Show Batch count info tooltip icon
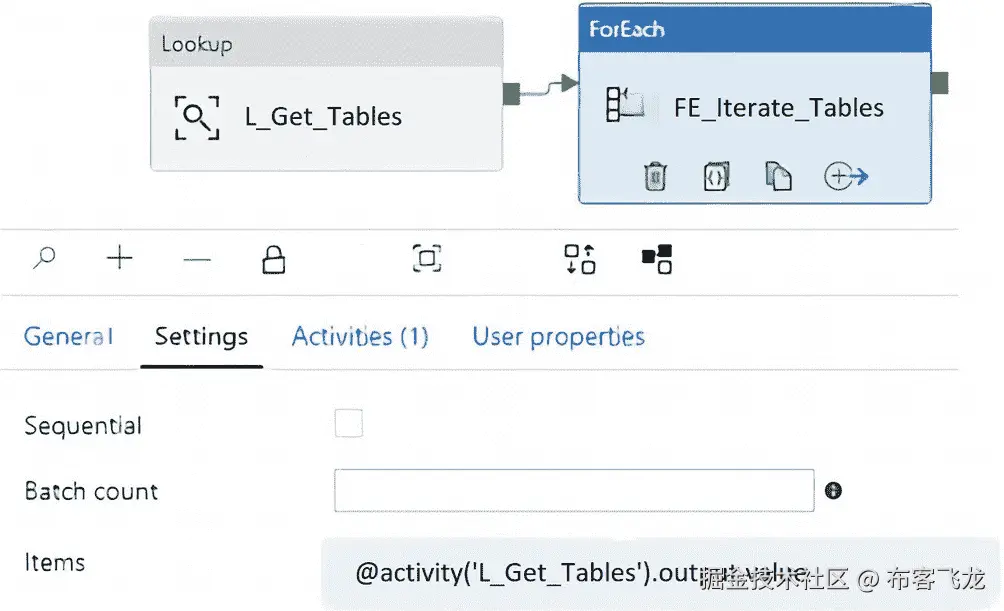This screenshot has width=1004, height=611. [x=833, y=491]
